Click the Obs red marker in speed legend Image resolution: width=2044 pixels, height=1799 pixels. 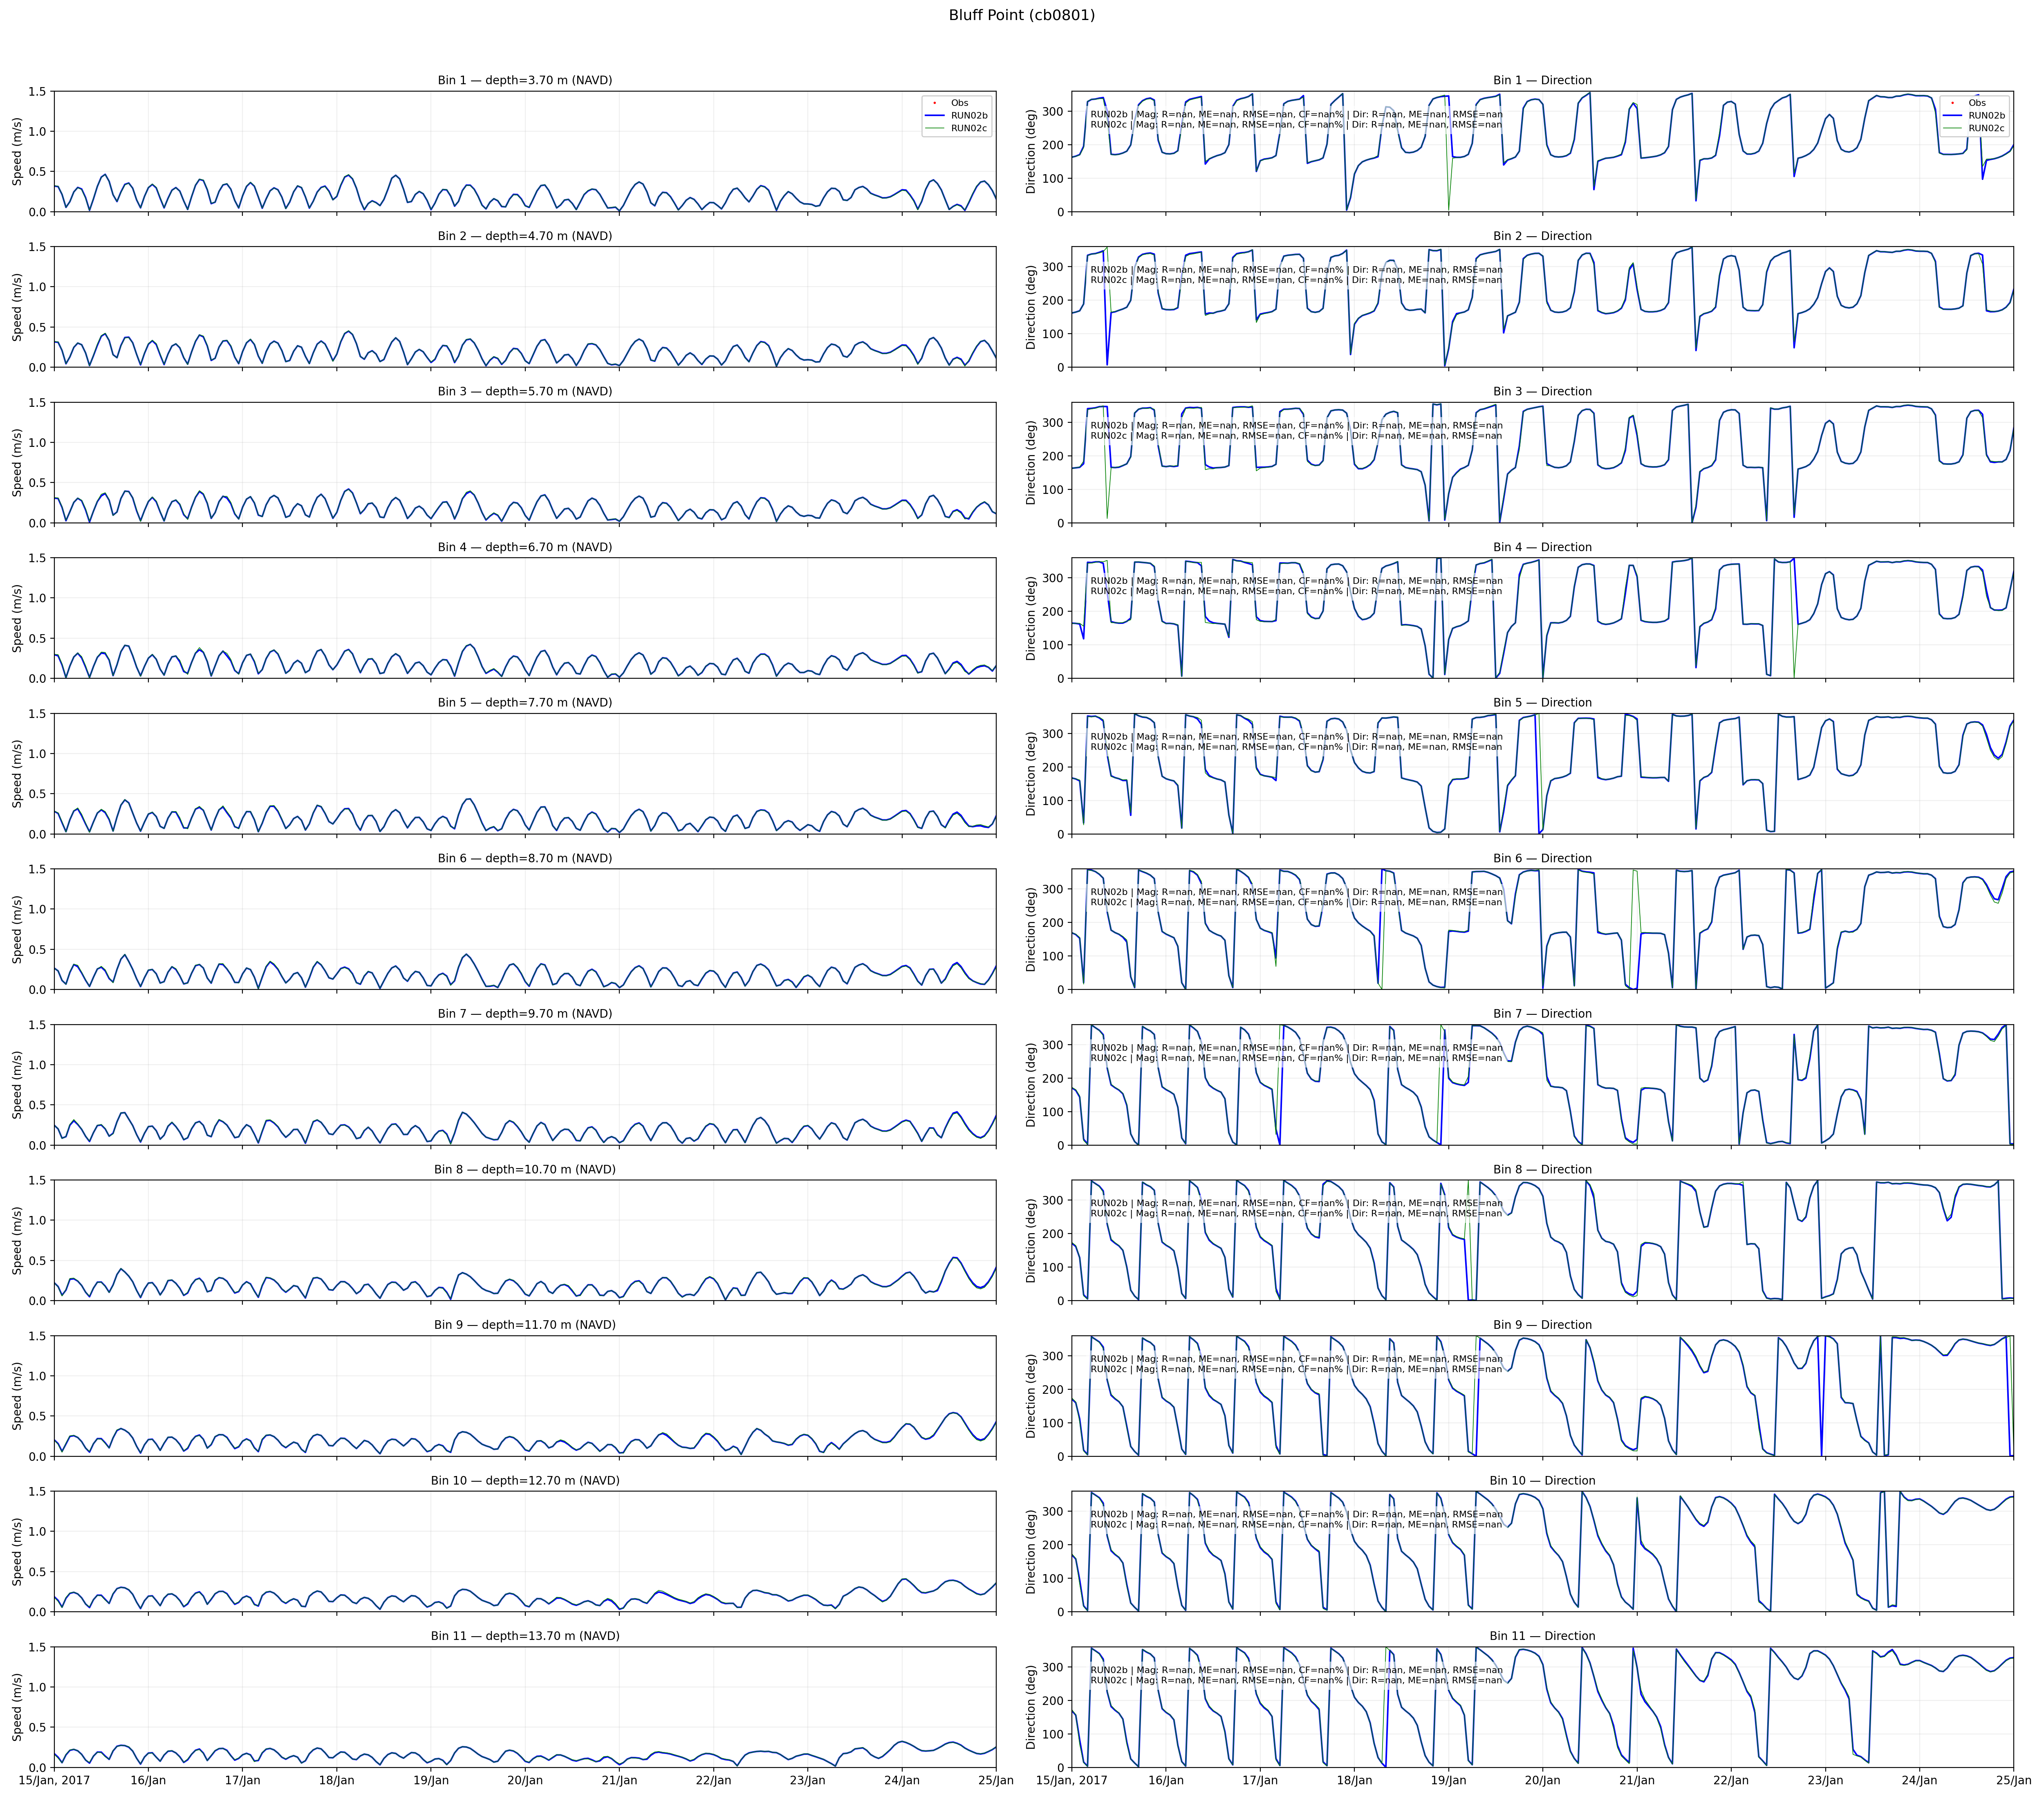(x=934, y=103)
